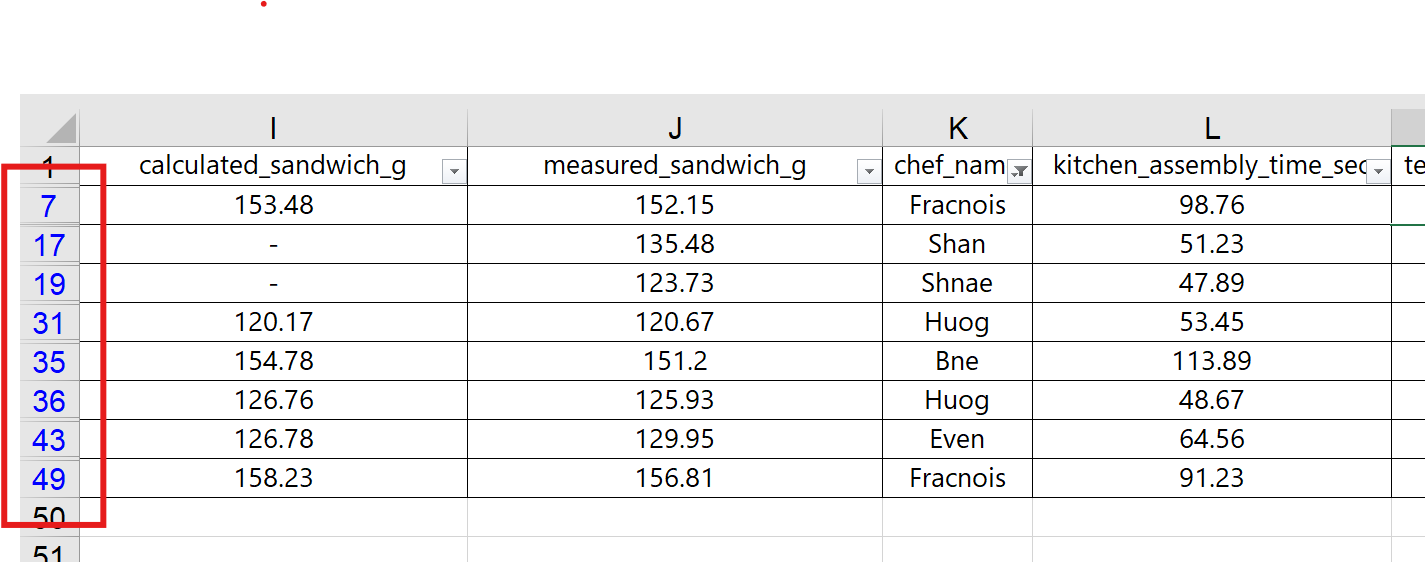This screenshot has height=562, width=1425.
Task: Click row header 43
Action: click(49, 440)
